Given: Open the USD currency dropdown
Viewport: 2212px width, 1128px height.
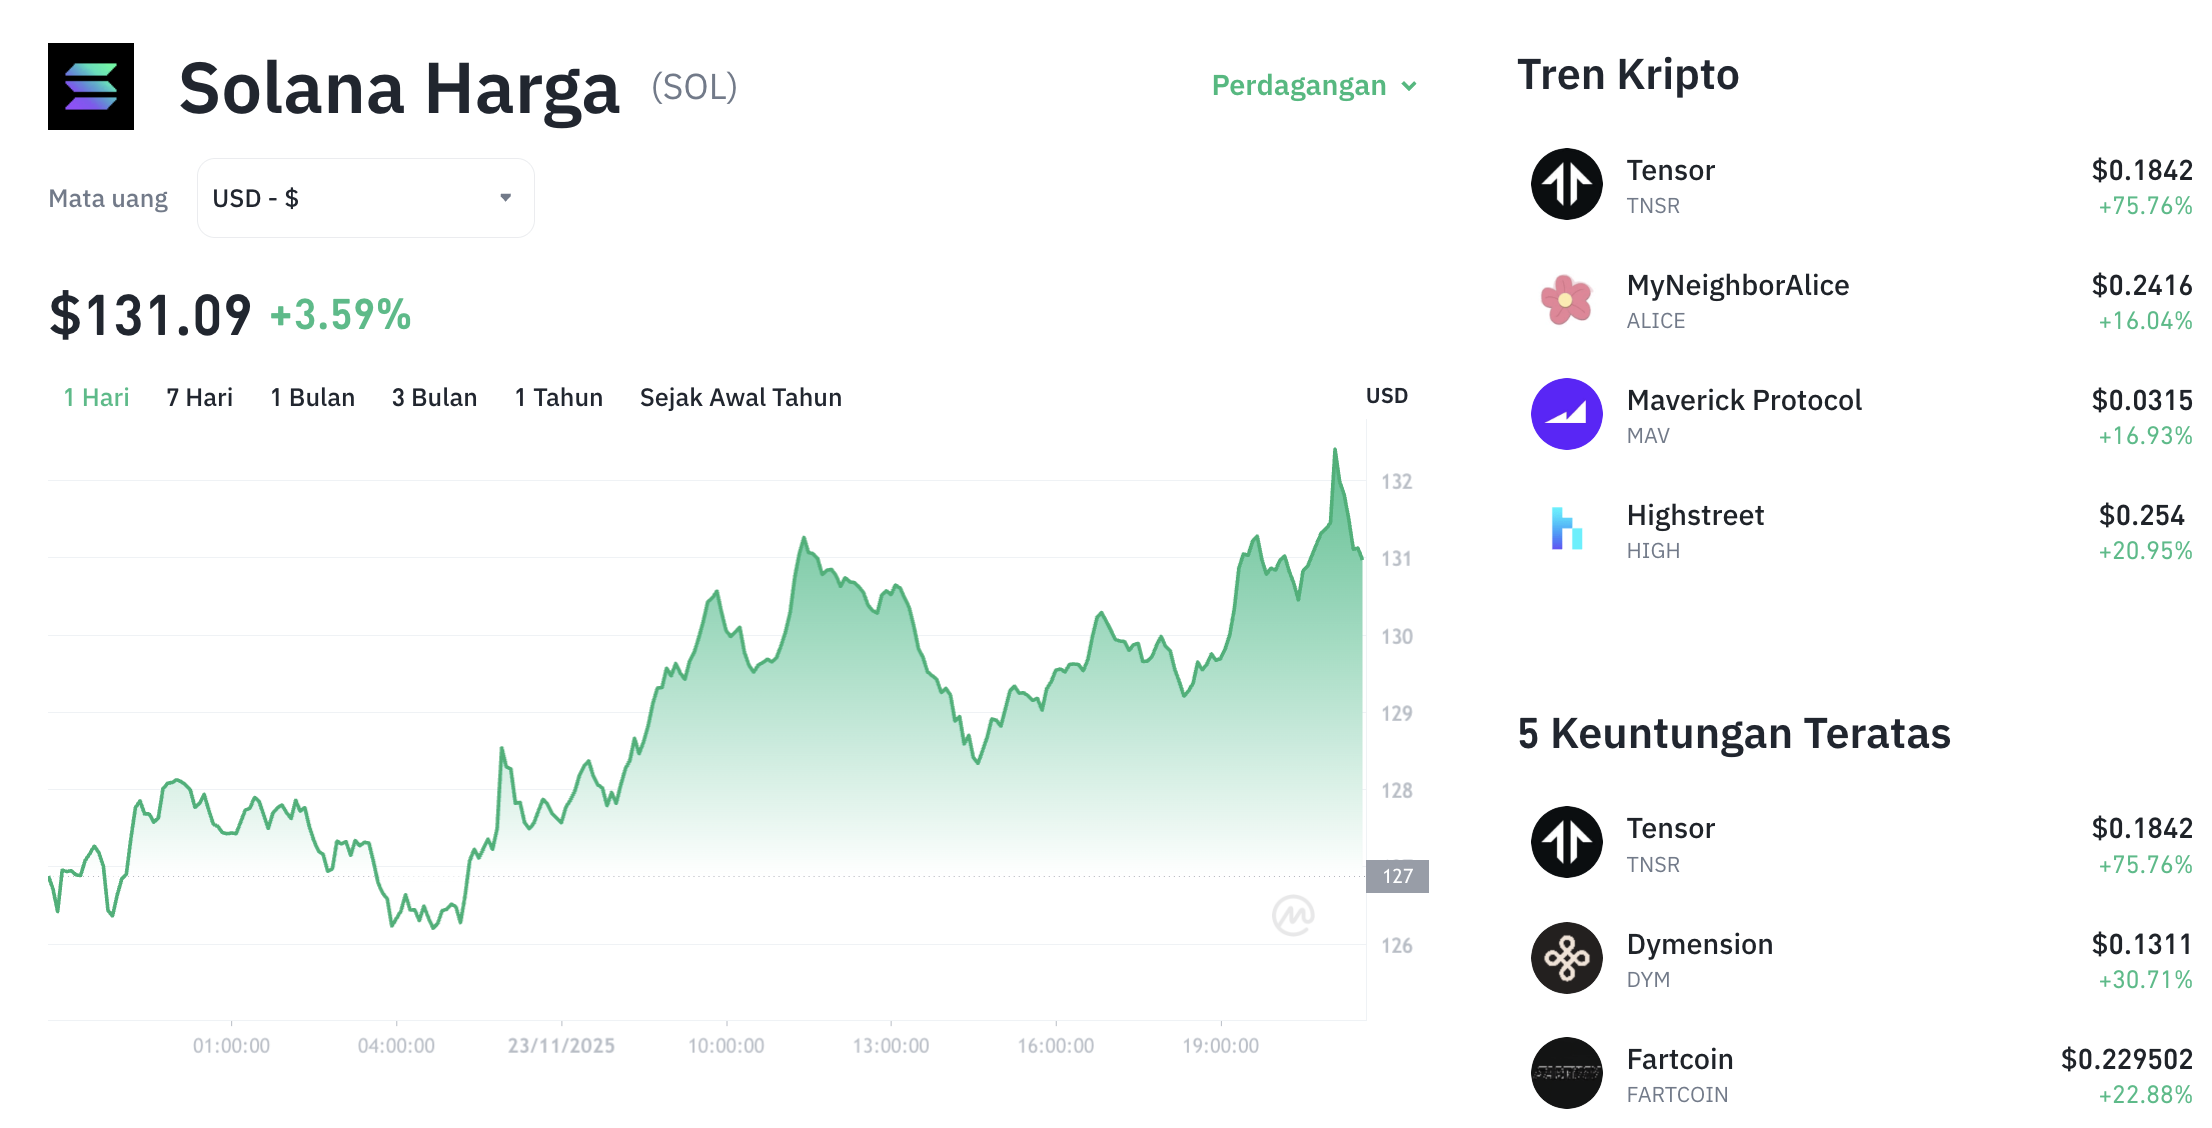Looking at the screenshot, I should tap(365, 197).
